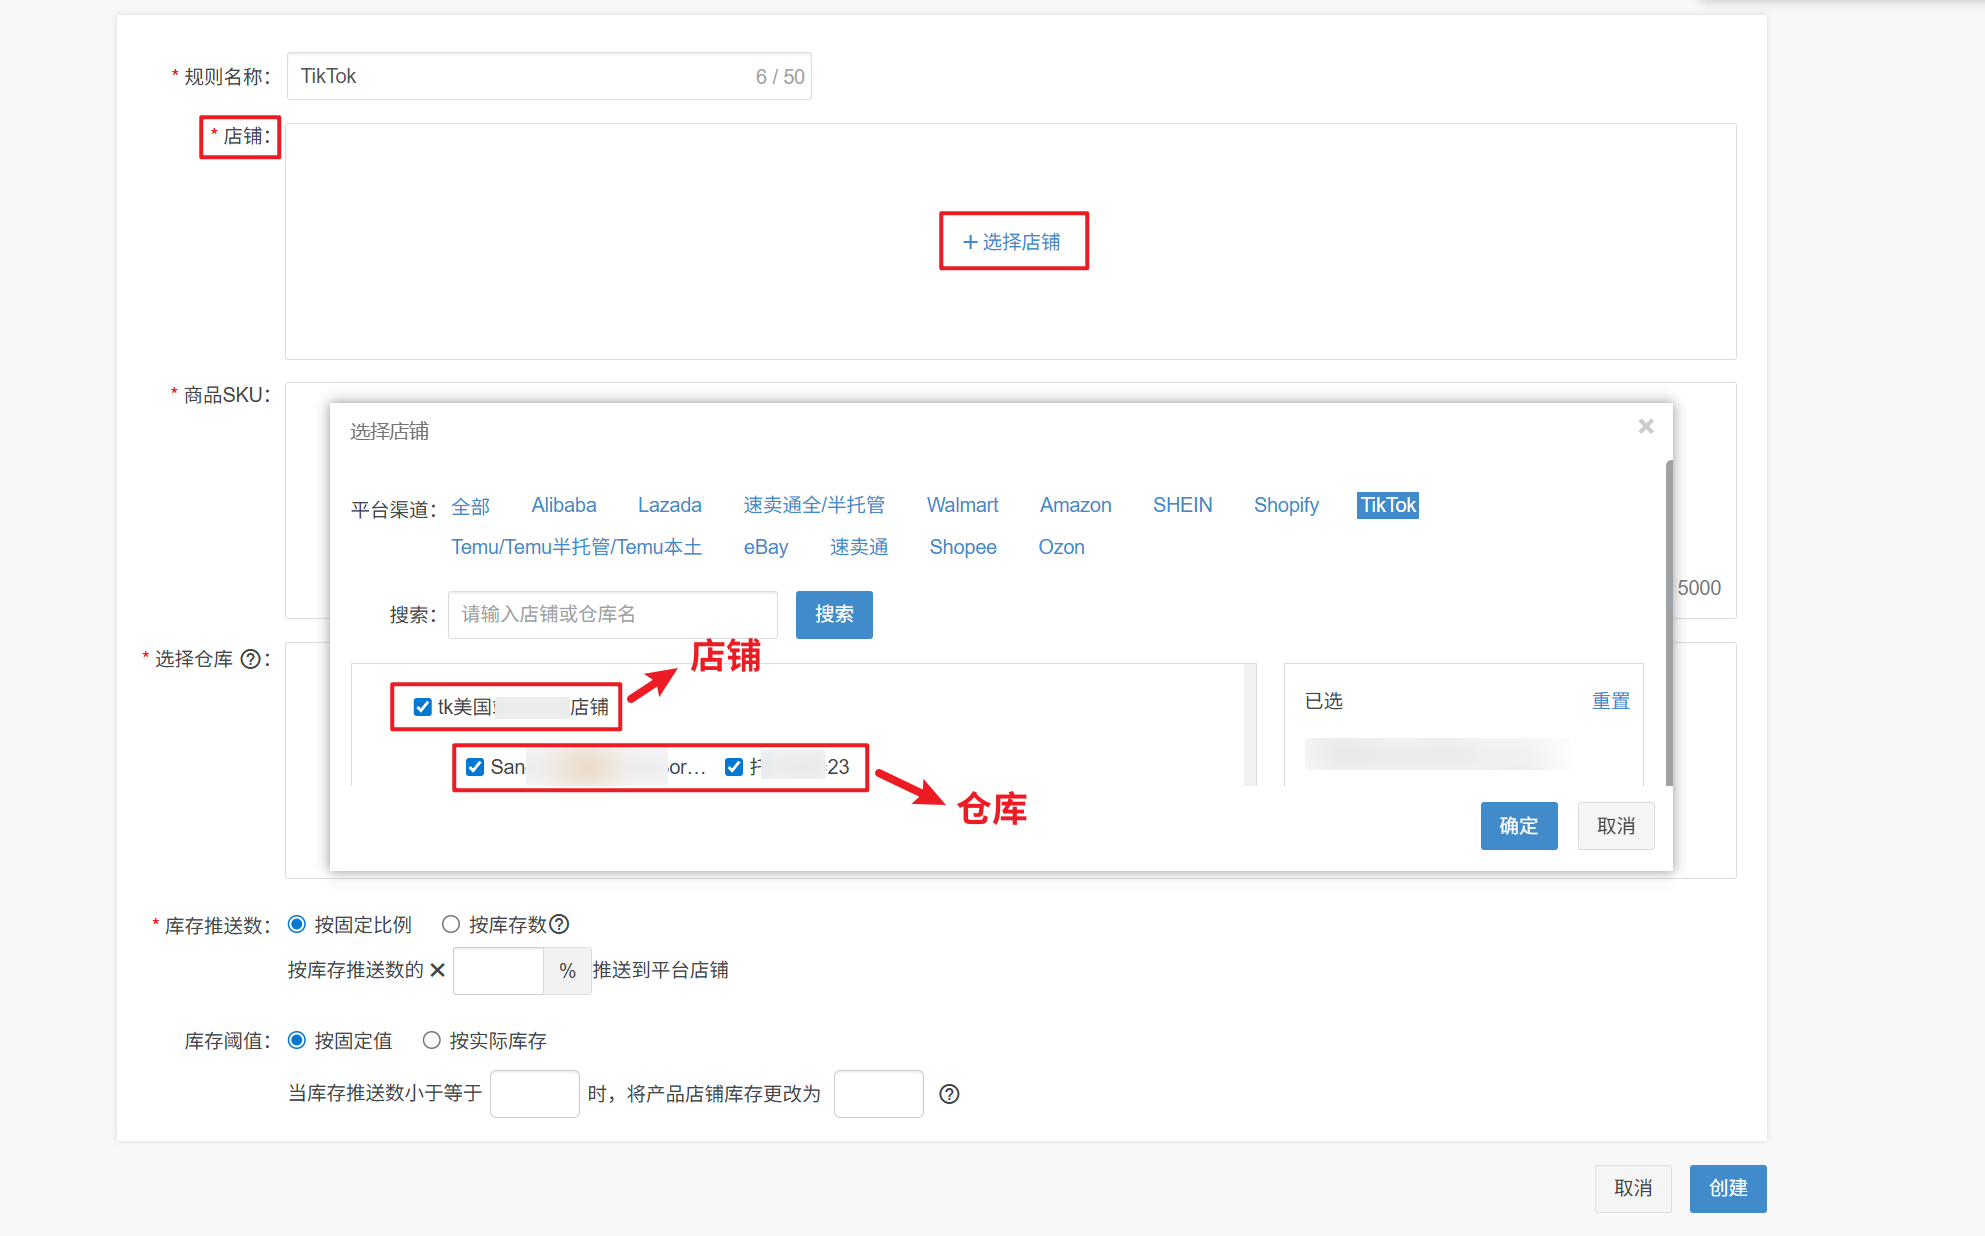Select 全部 platform channel filter

click(x=470, y=506)
